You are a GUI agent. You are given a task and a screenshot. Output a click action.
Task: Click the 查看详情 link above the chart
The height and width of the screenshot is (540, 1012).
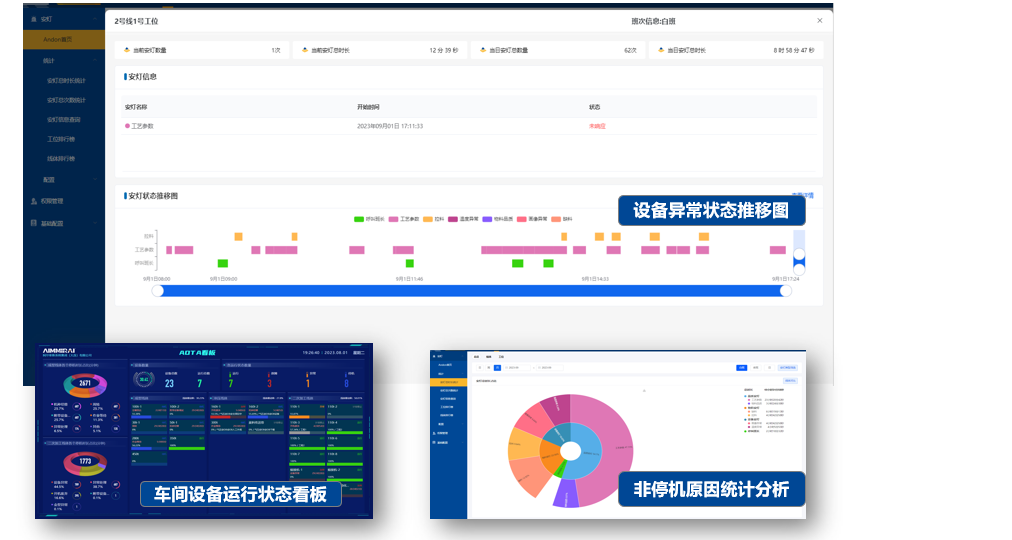(x=803, y=194)
